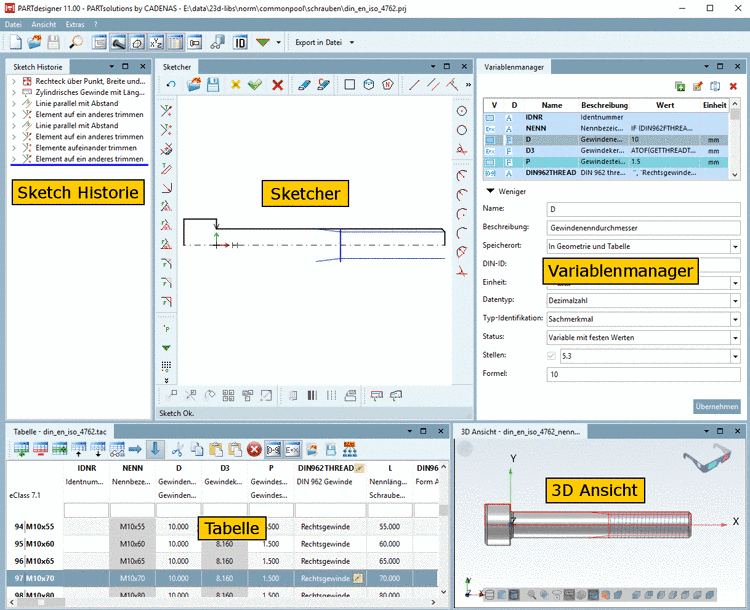Click the eraser icon in Sketcher toolbar
Viewport: 750px width, 610px height.
(304, 85)
